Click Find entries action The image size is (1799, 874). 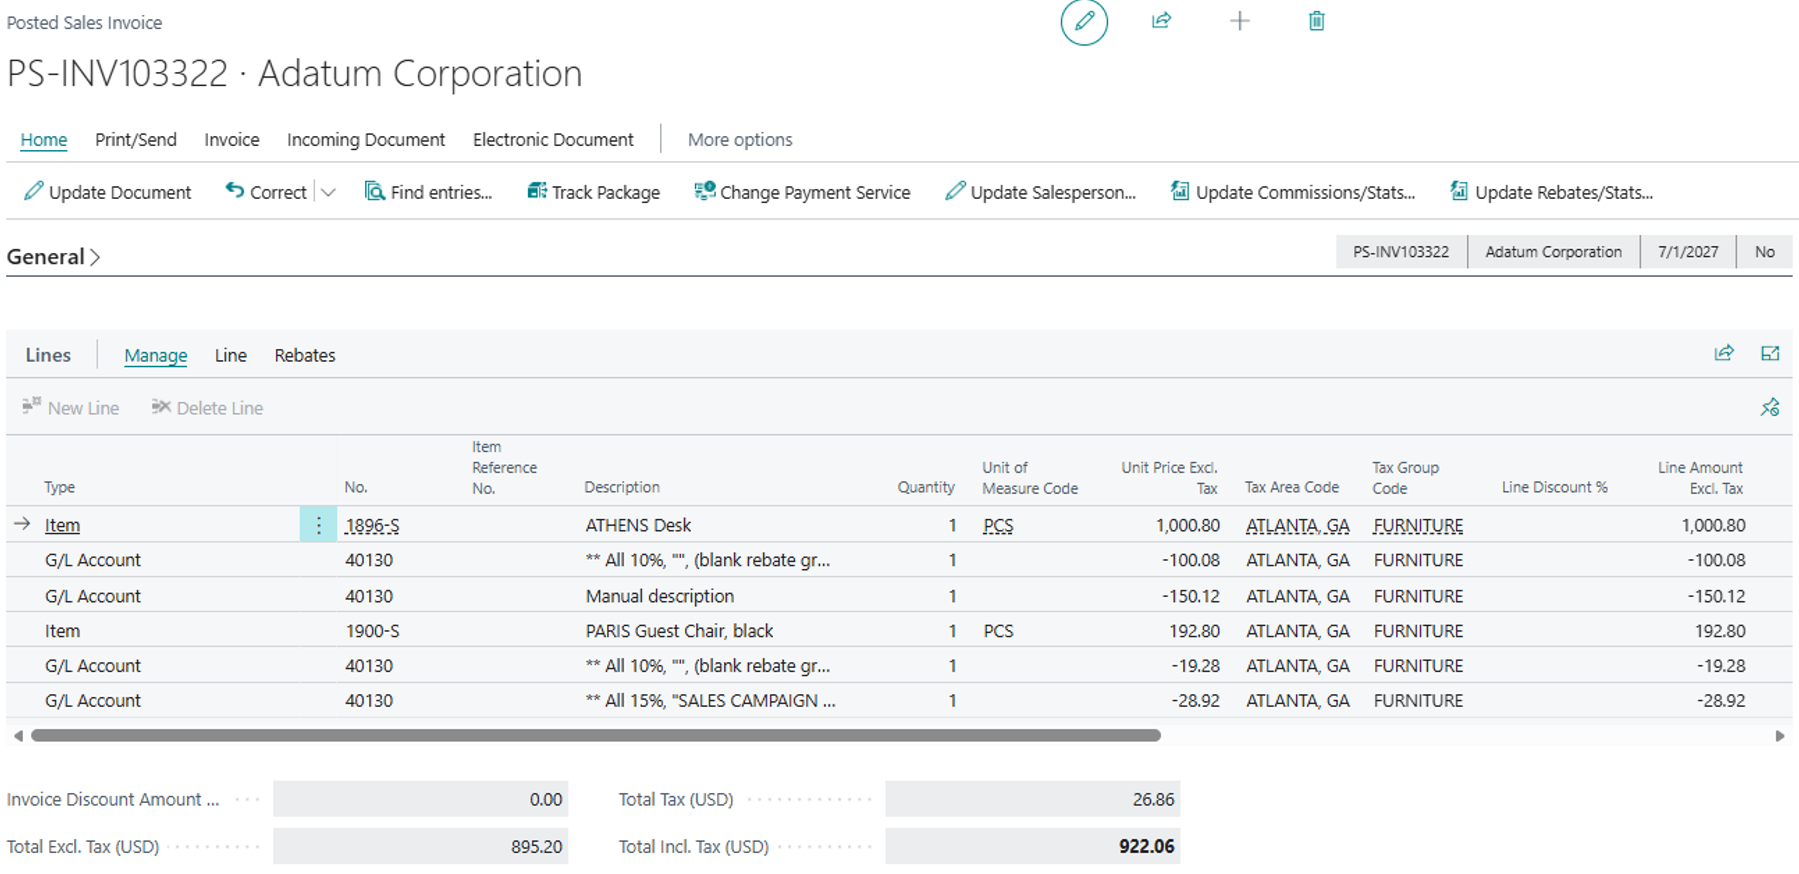428,192
